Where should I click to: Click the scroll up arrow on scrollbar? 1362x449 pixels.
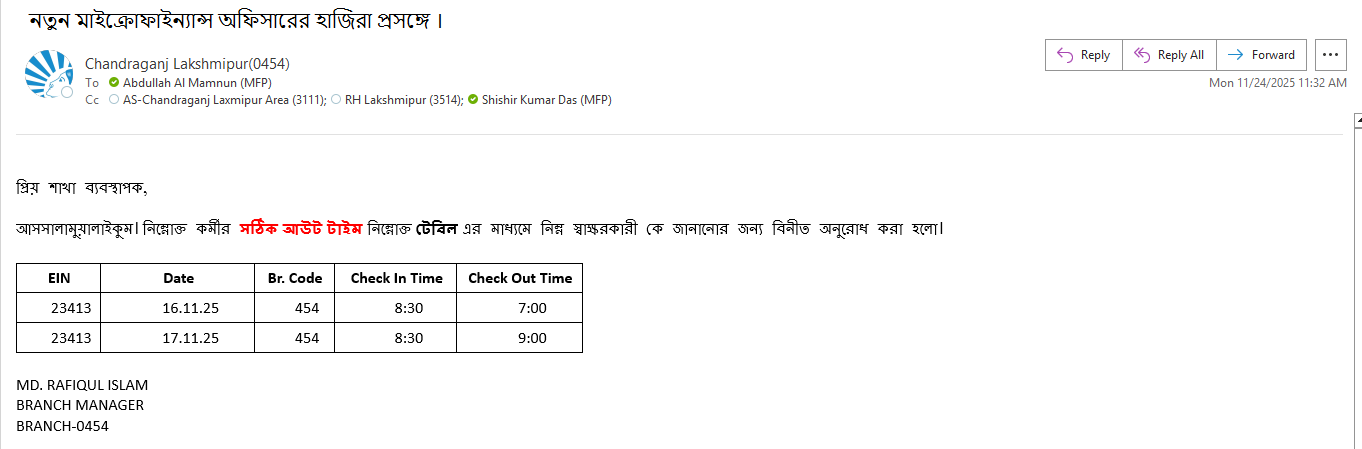[x=1357, y=122]
